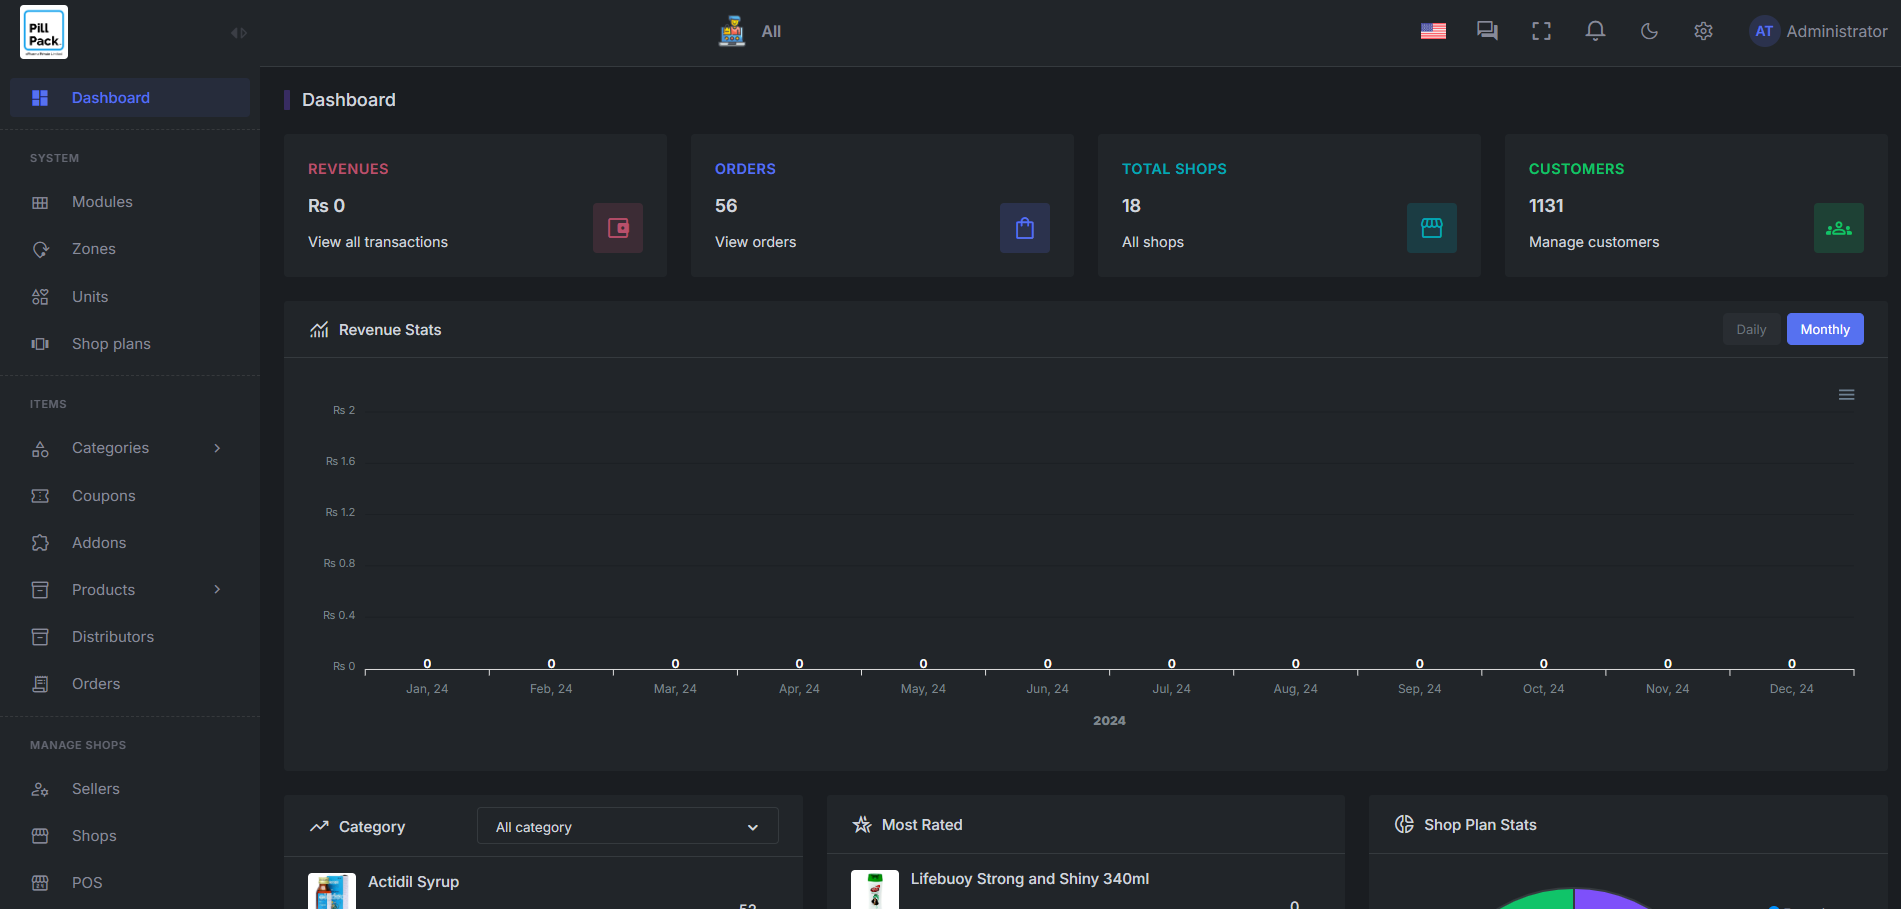
Task: Click View all transactions link
Action: tap(378, 242)
